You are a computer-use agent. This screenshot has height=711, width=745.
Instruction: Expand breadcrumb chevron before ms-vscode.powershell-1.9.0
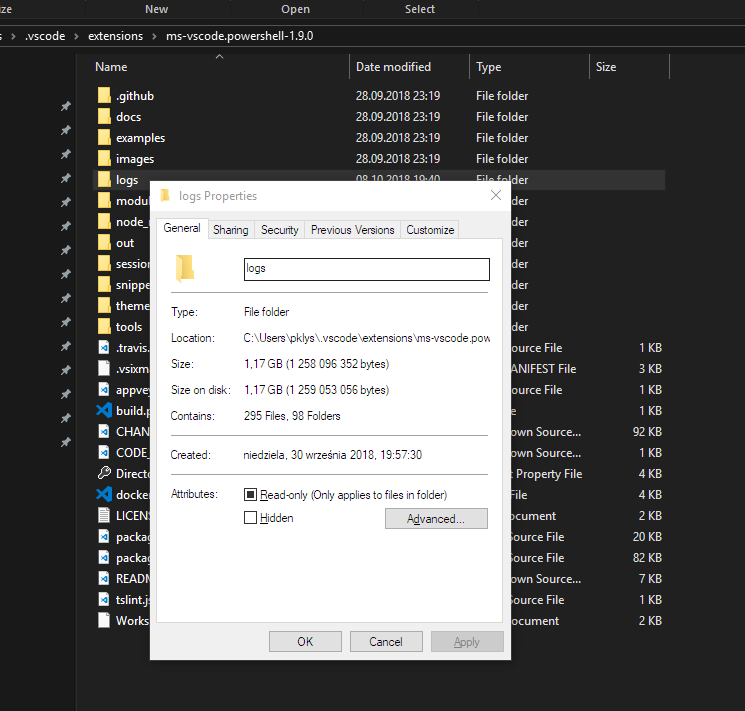click(154, 36)
